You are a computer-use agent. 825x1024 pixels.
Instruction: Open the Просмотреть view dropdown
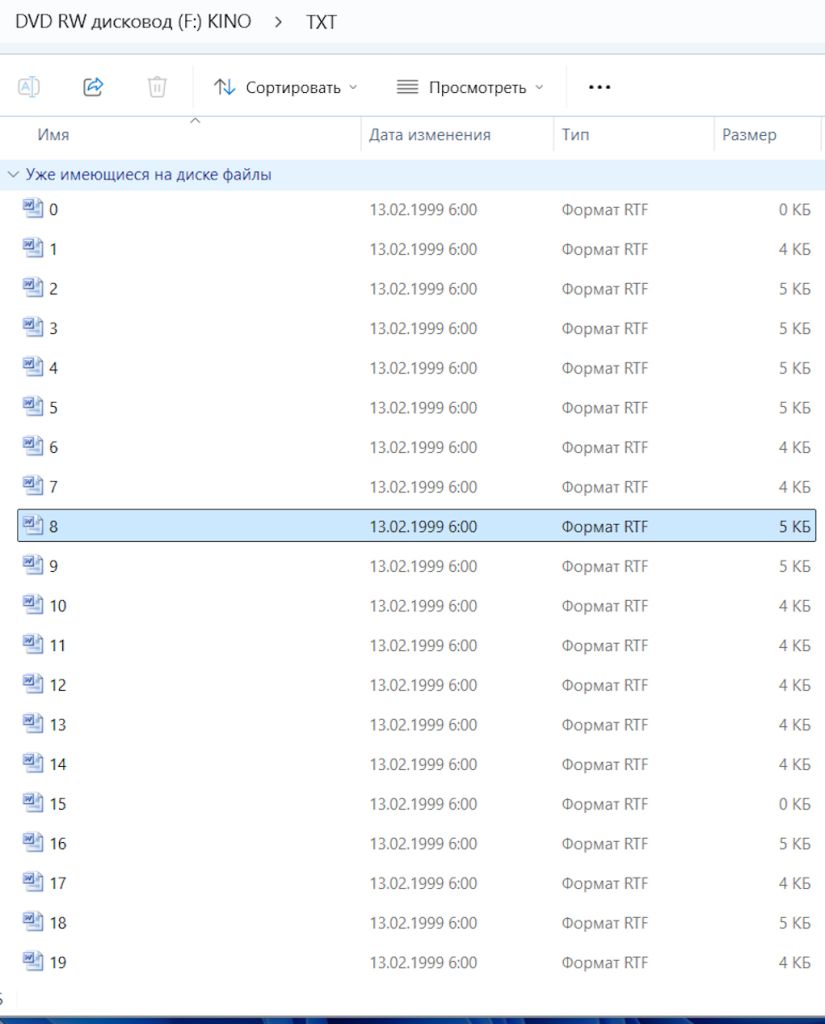click(470, 87)
